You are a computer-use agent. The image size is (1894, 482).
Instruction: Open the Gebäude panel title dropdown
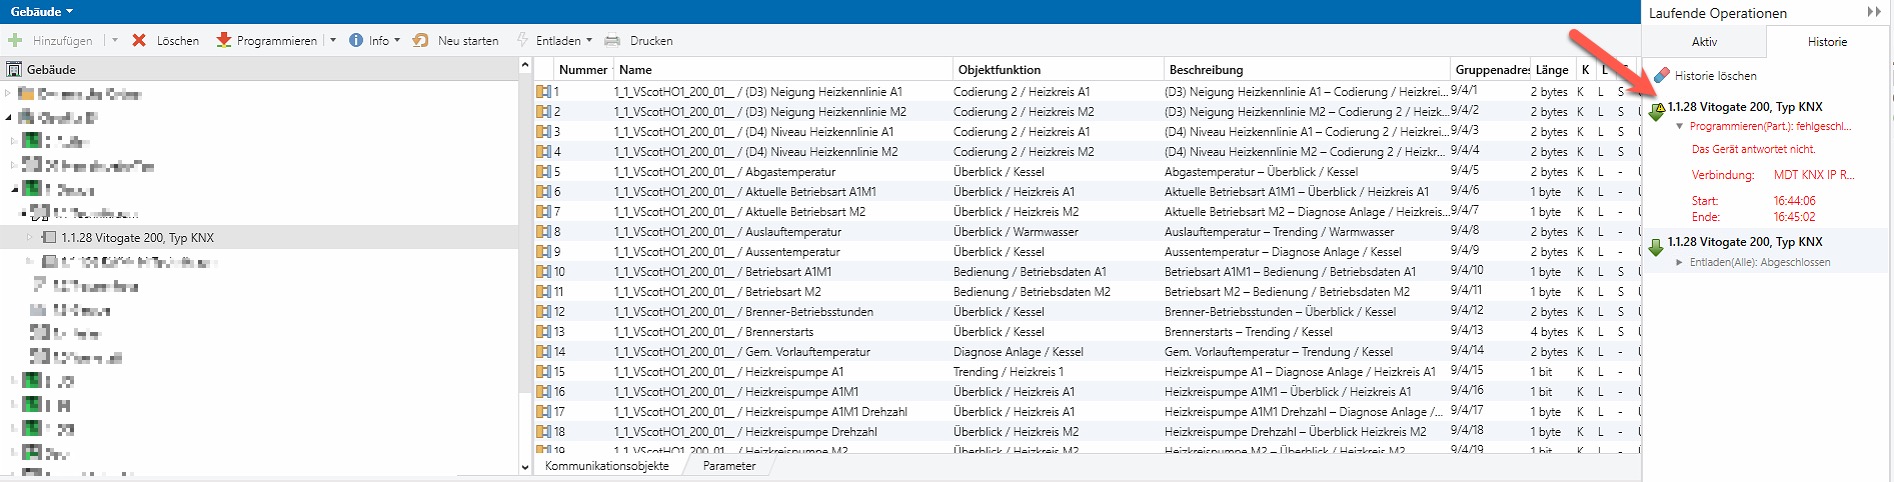(69, 12)
